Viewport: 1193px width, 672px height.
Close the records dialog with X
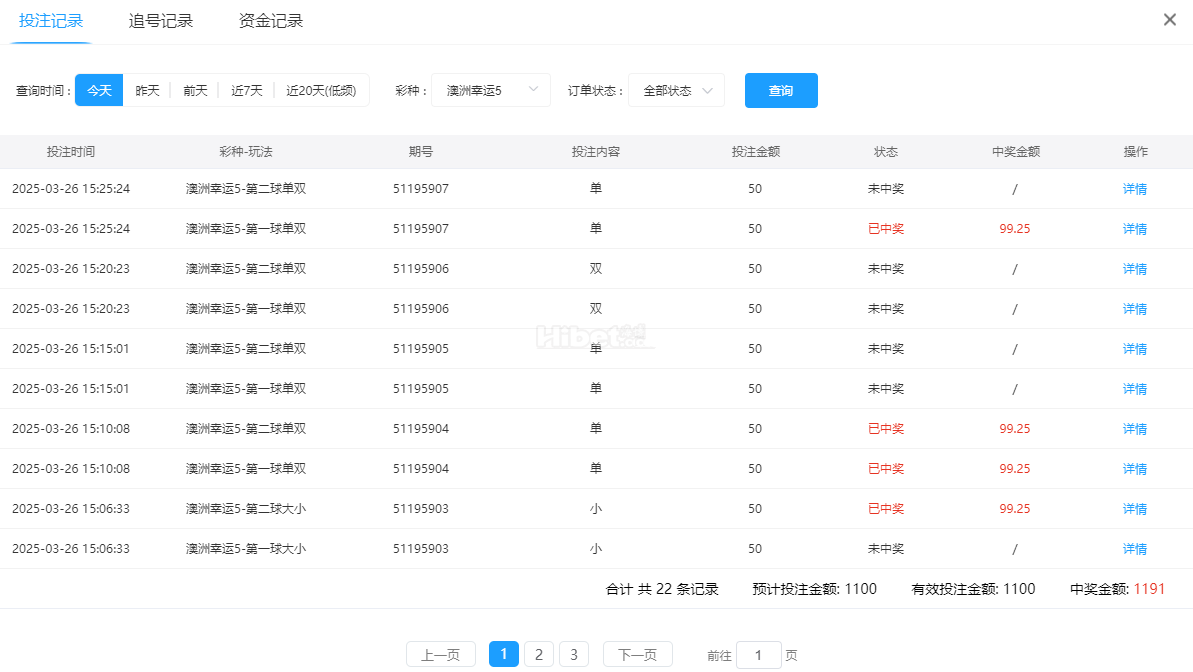(x=1169, y=20)
